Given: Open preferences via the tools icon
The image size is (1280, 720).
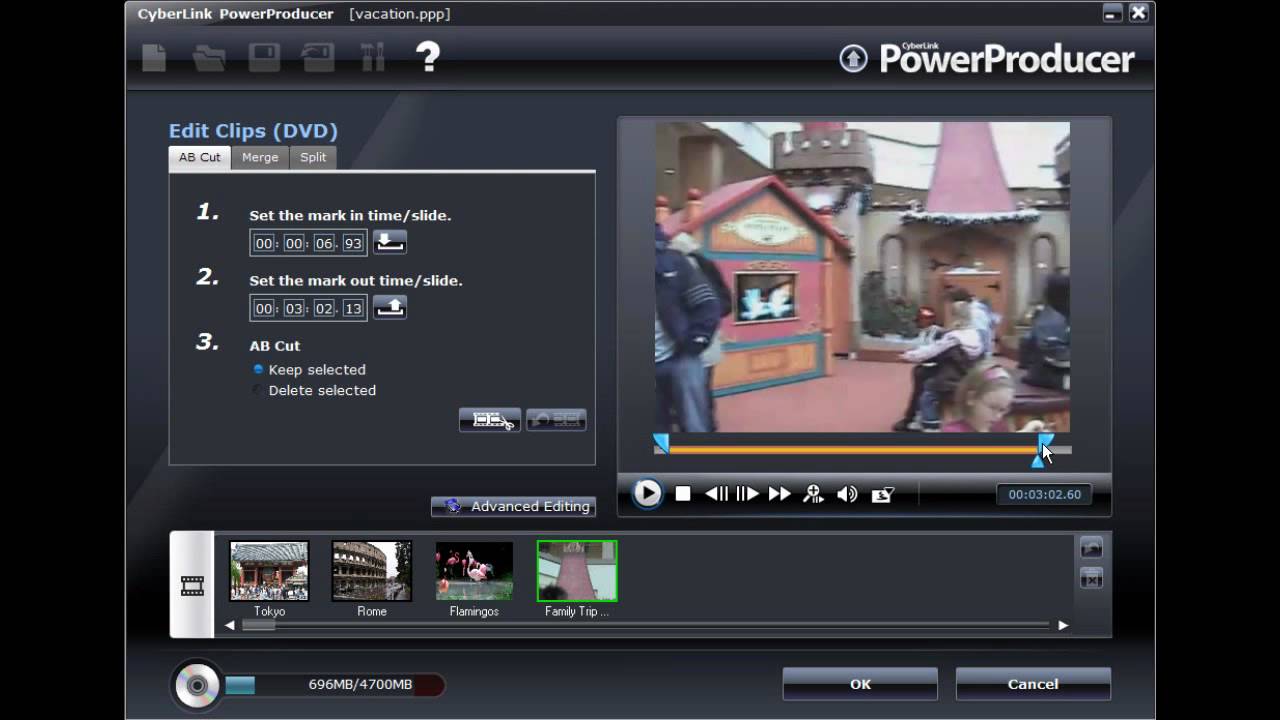Looking at the screenshot, I should [373, 58].
